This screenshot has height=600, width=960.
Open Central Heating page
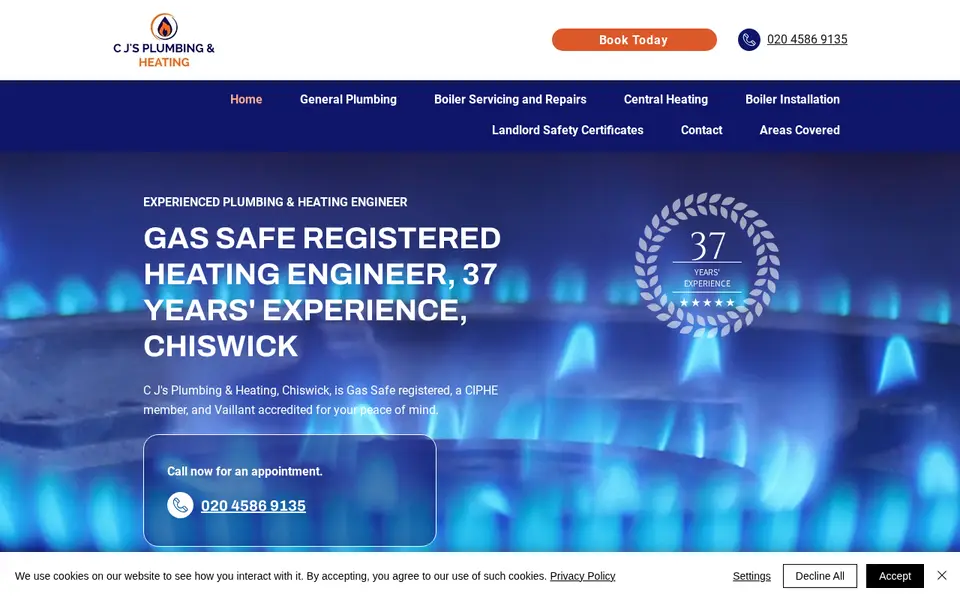(666, 99)
